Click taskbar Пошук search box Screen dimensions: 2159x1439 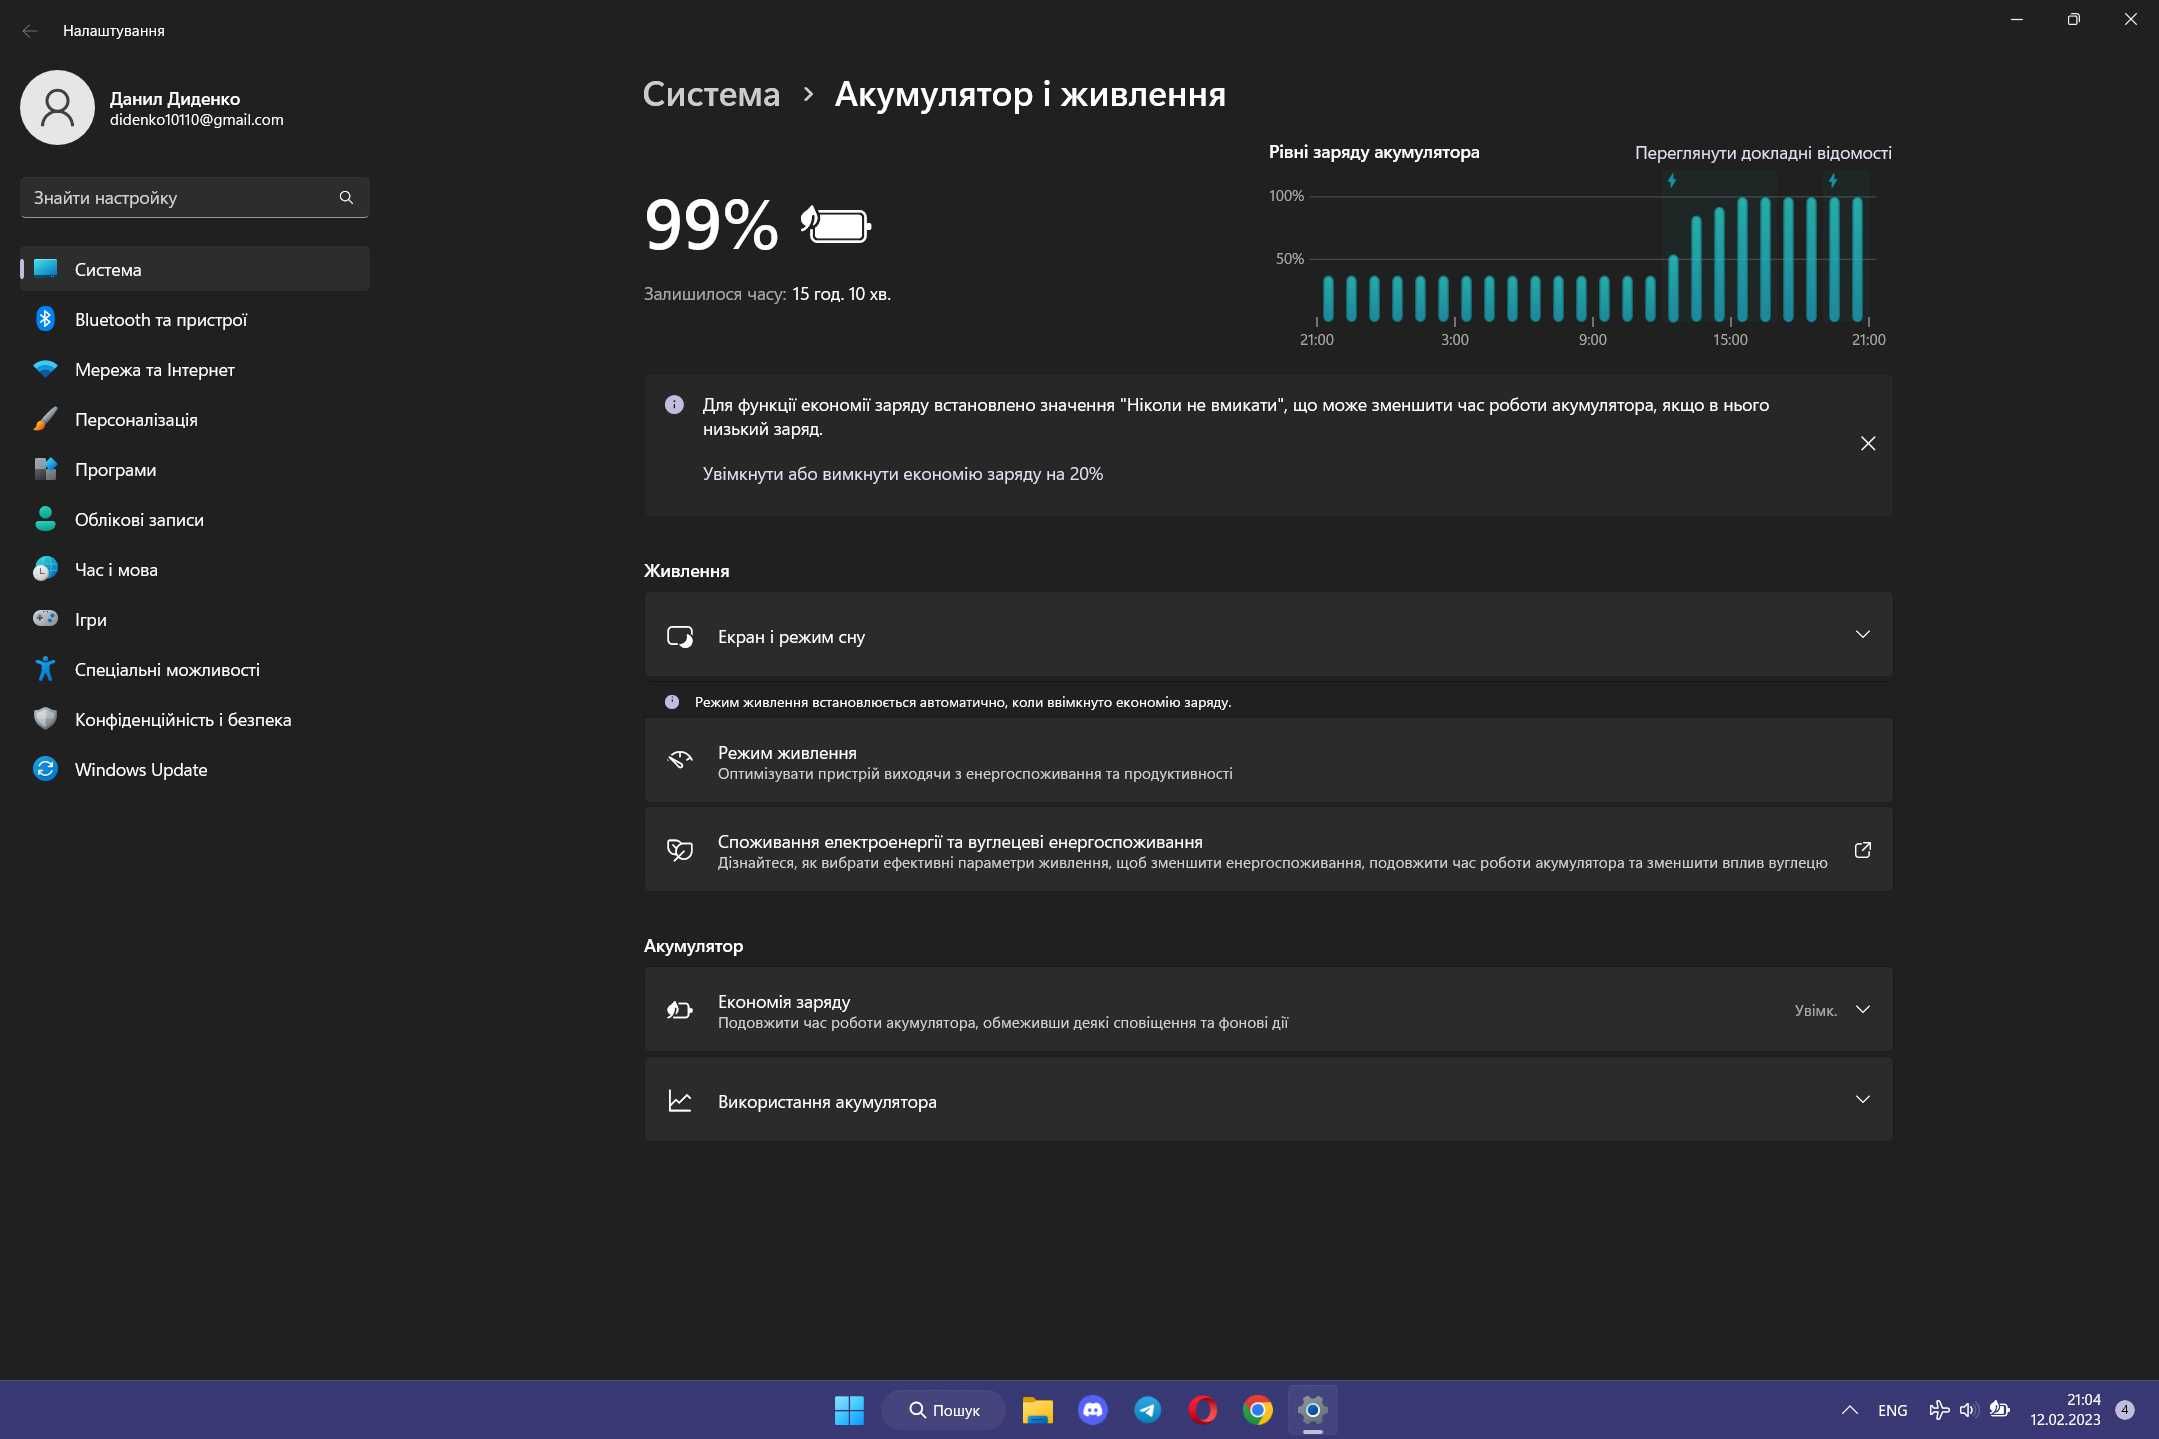click(943, 1410)
